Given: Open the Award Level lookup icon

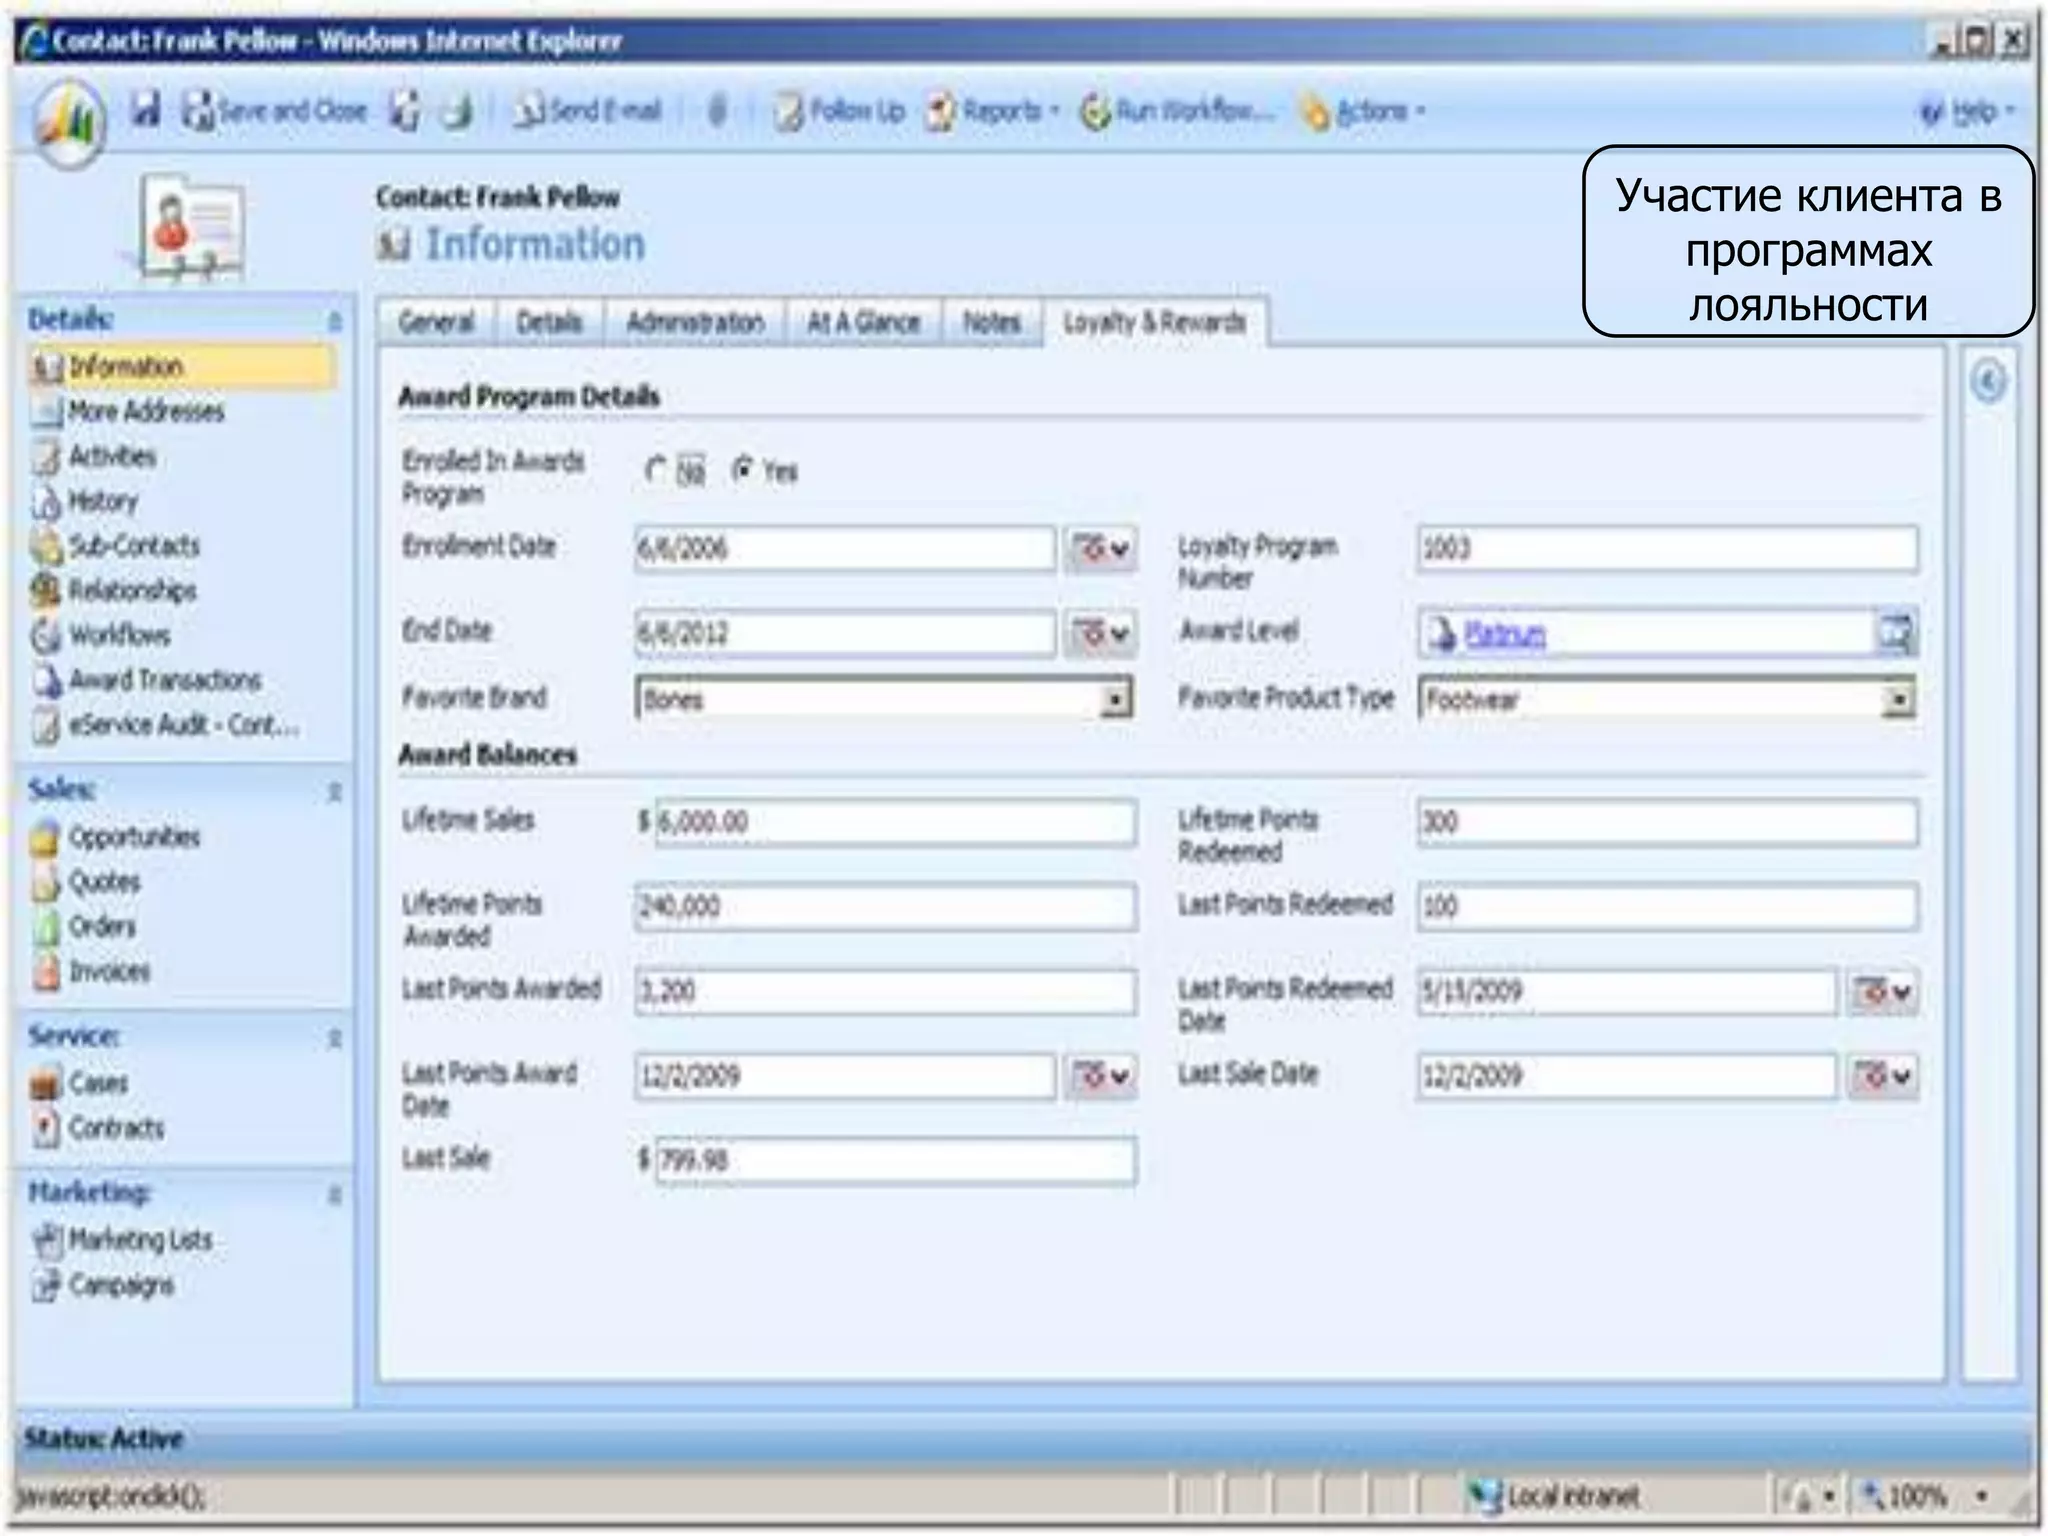Looking at the screenshot, I should [x=1895, y=633].
